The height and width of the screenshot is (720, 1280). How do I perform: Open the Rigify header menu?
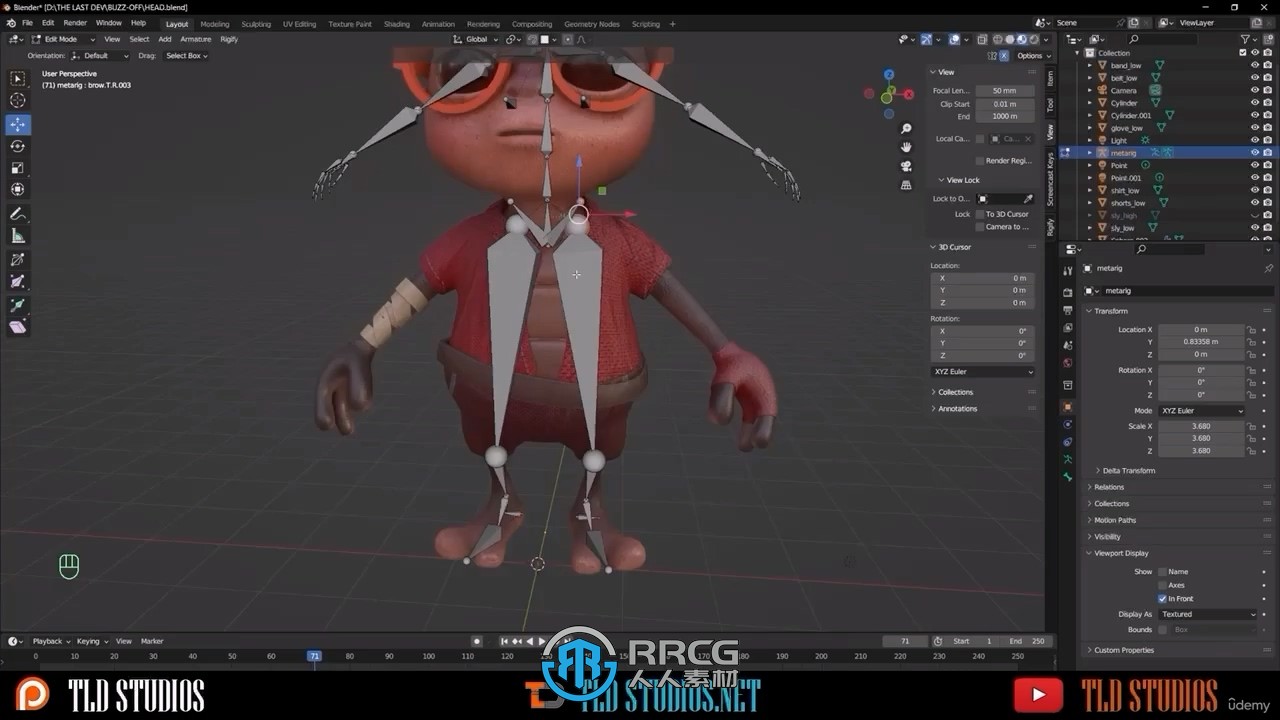(x=229, y=39)
